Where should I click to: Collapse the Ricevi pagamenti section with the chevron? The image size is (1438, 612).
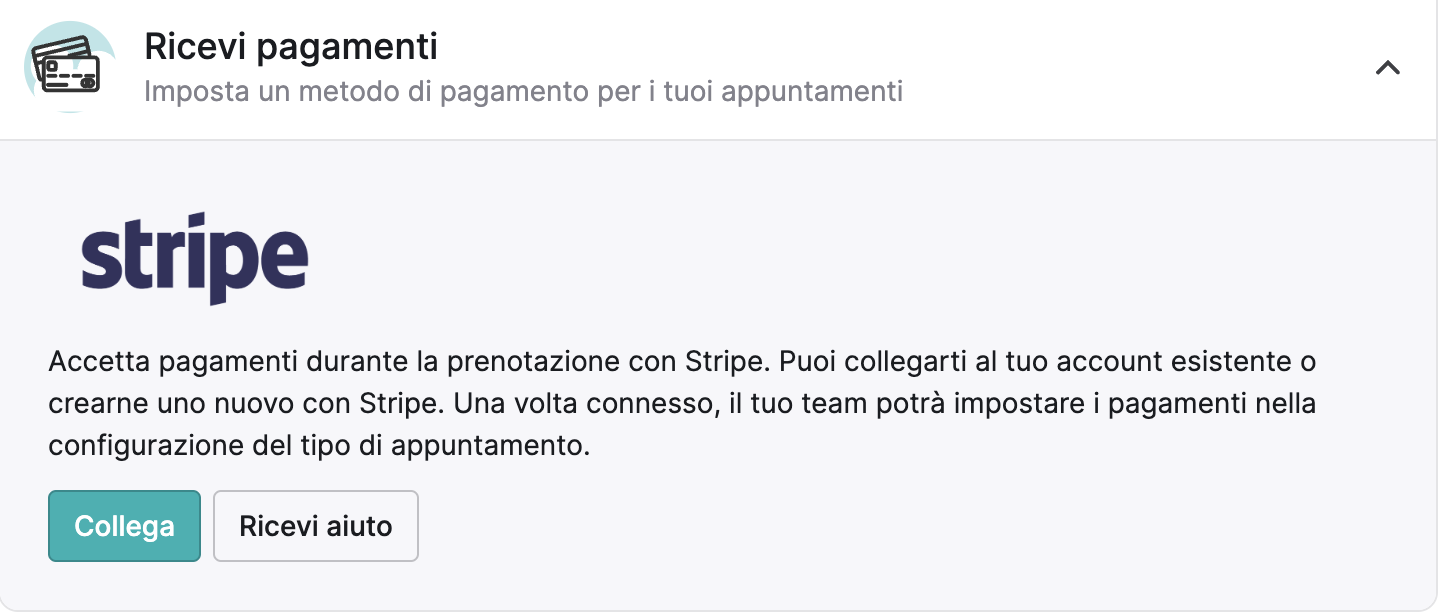(x=1387, y=68)
